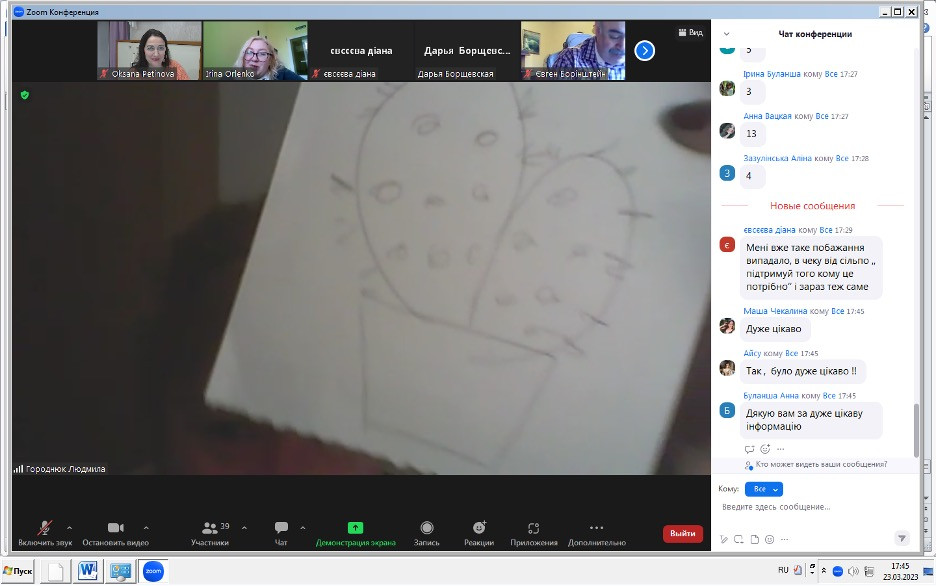Viewport: 936px width, 586px height.
Task: Select Irina Orlenko video thumbnail
Action: tap(255, 51)
